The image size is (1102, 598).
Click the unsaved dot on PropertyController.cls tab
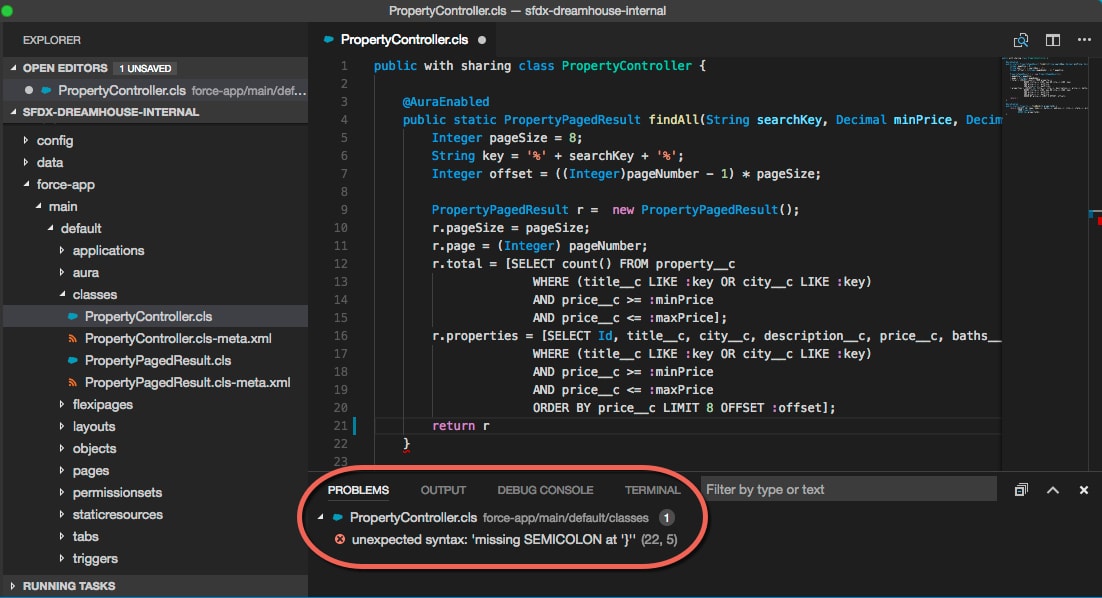pyautogui.click(x=481, y=40)
